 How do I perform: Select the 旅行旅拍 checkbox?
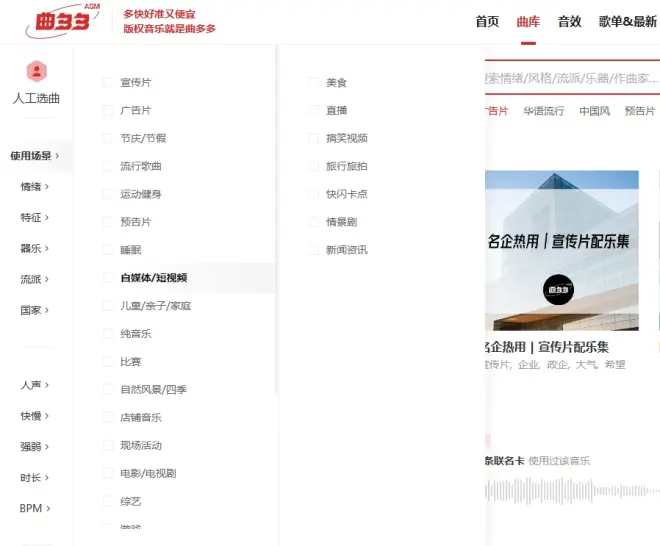(314, 166)
